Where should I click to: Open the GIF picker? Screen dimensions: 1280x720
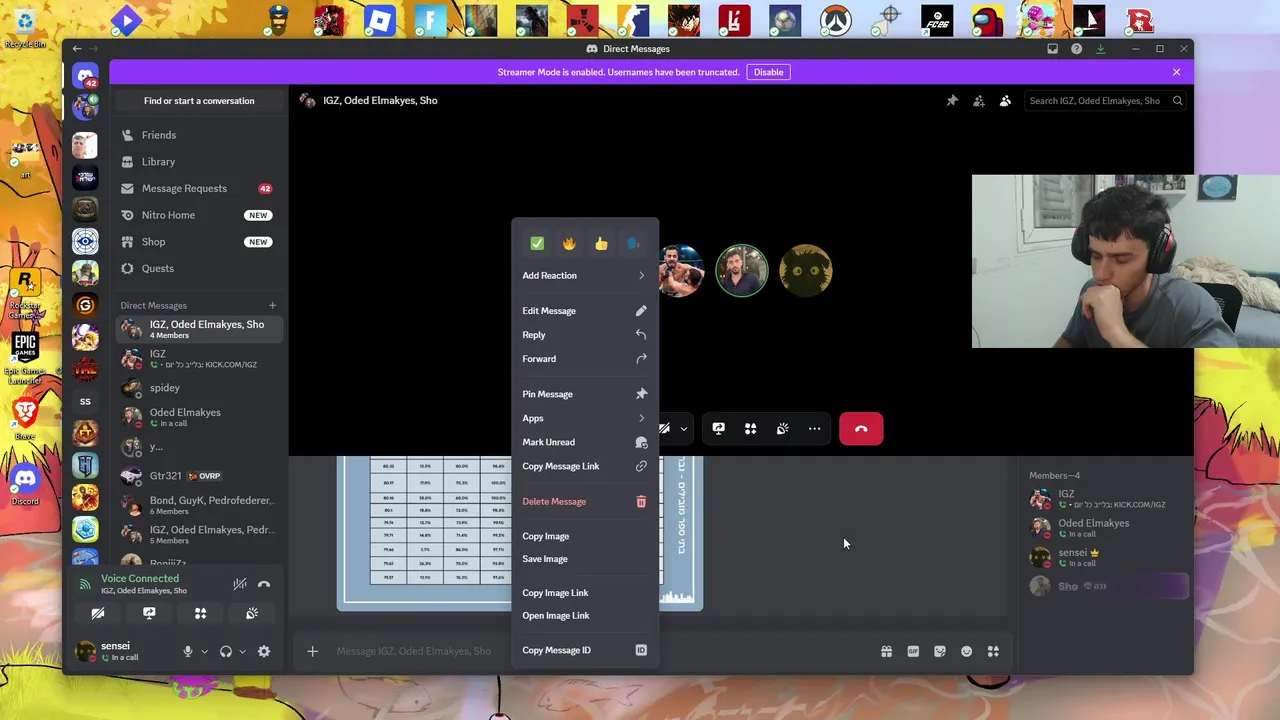click(x=913, y=651)
